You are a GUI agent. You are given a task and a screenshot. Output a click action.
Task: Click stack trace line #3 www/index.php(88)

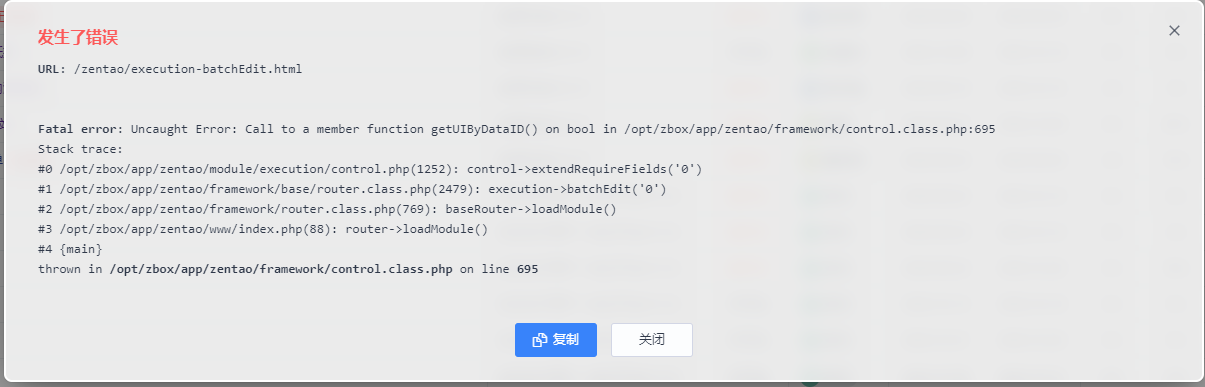click(263, 229)
